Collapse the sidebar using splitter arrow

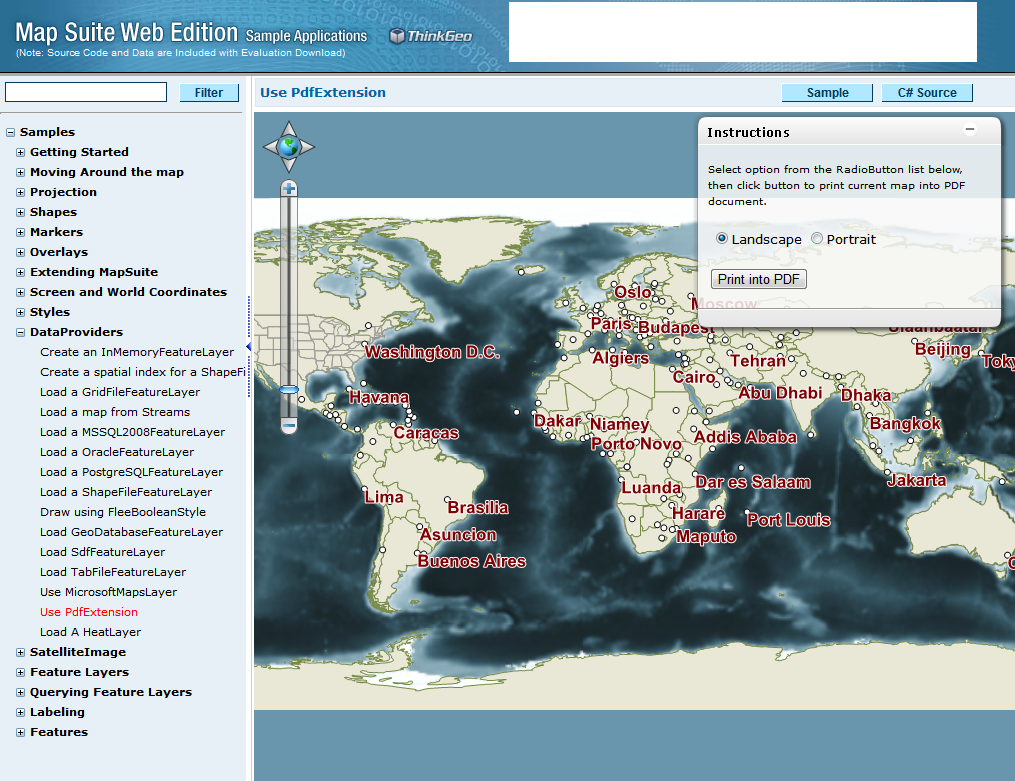coord(249,346)
